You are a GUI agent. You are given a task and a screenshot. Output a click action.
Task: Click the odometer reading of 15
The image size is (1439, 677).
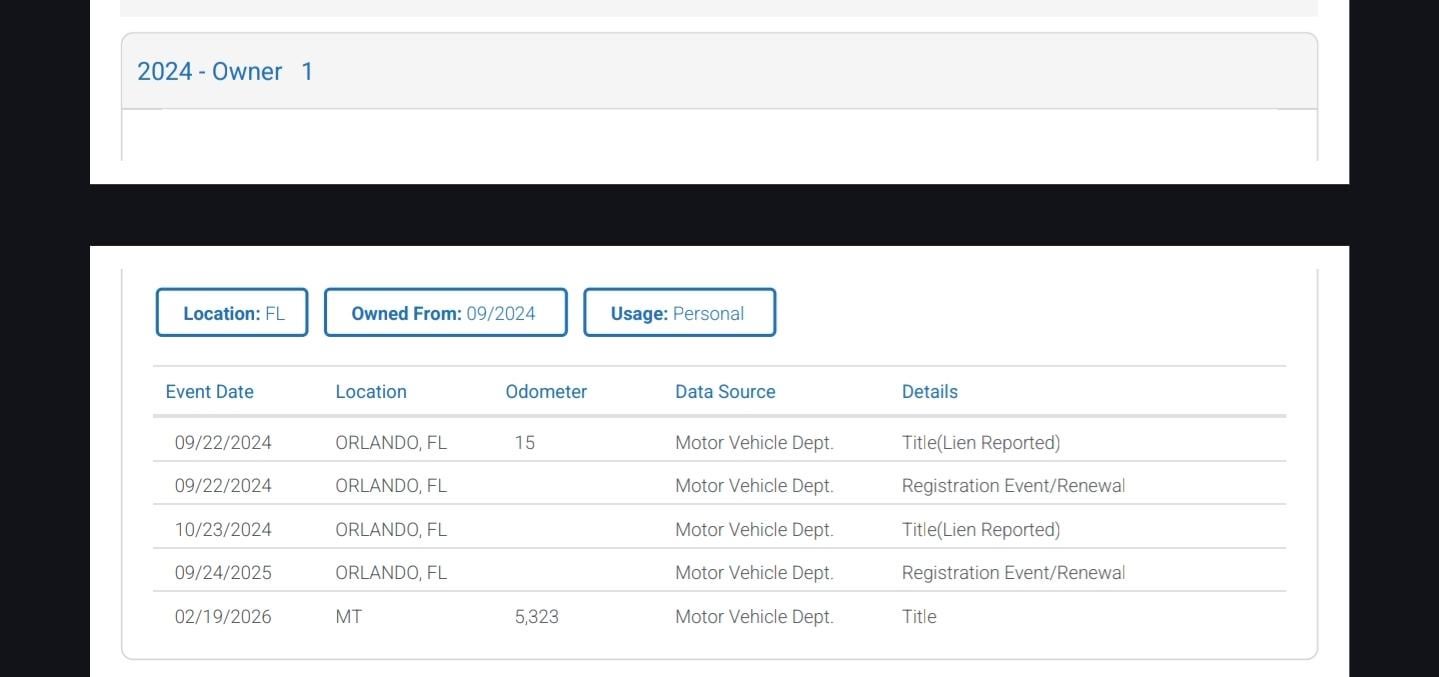525,443
